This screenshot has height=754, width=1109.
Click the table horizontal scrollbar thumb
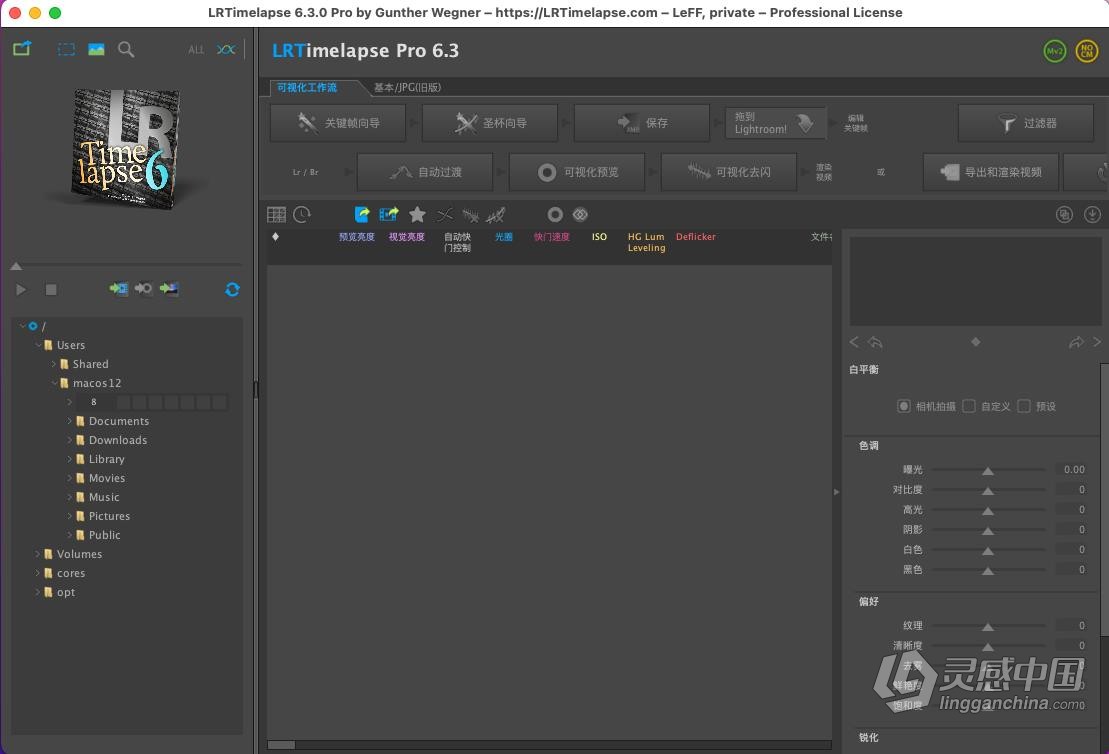(x=281, y=745)
